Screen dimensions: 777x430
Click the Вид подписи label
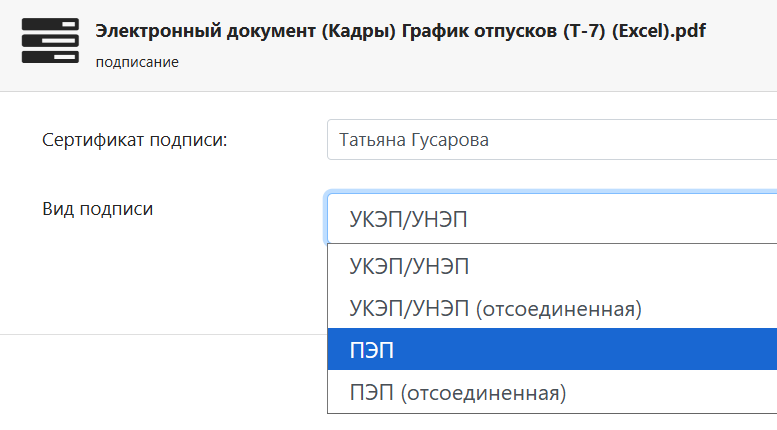tap(97, 209)
